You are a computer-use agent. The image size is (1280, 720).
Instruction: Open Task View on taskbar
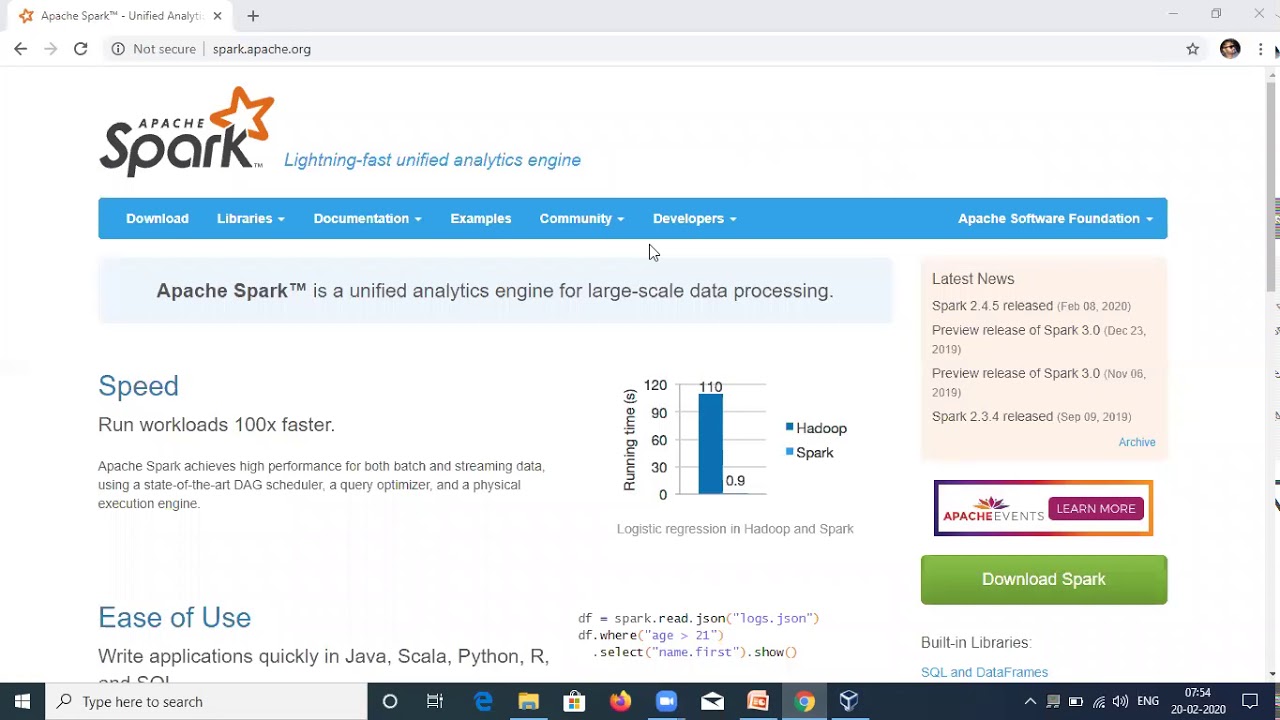click(435, 701)
